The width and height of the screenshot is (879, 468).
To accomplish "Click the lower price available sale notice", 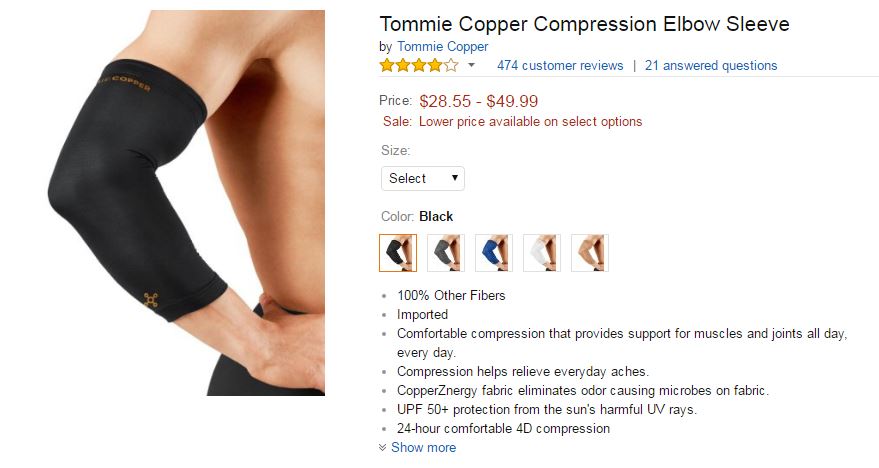I will tap(530, 122).
